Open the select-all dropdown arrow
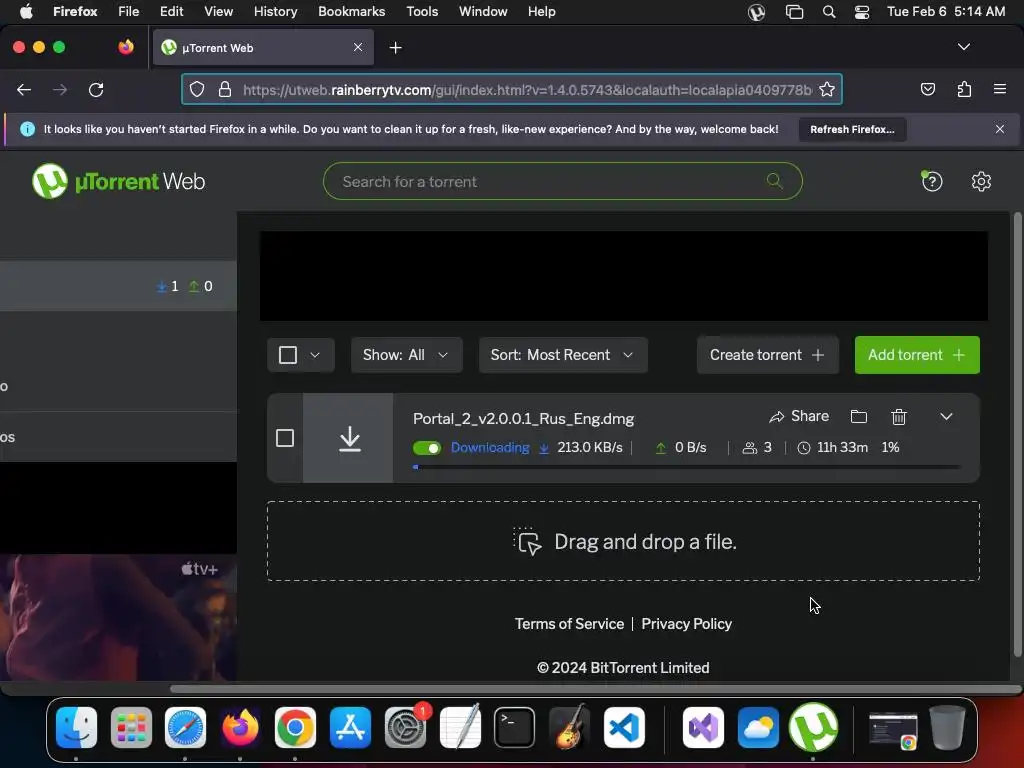The image size is (1024, 768). [x=315, y=355]
